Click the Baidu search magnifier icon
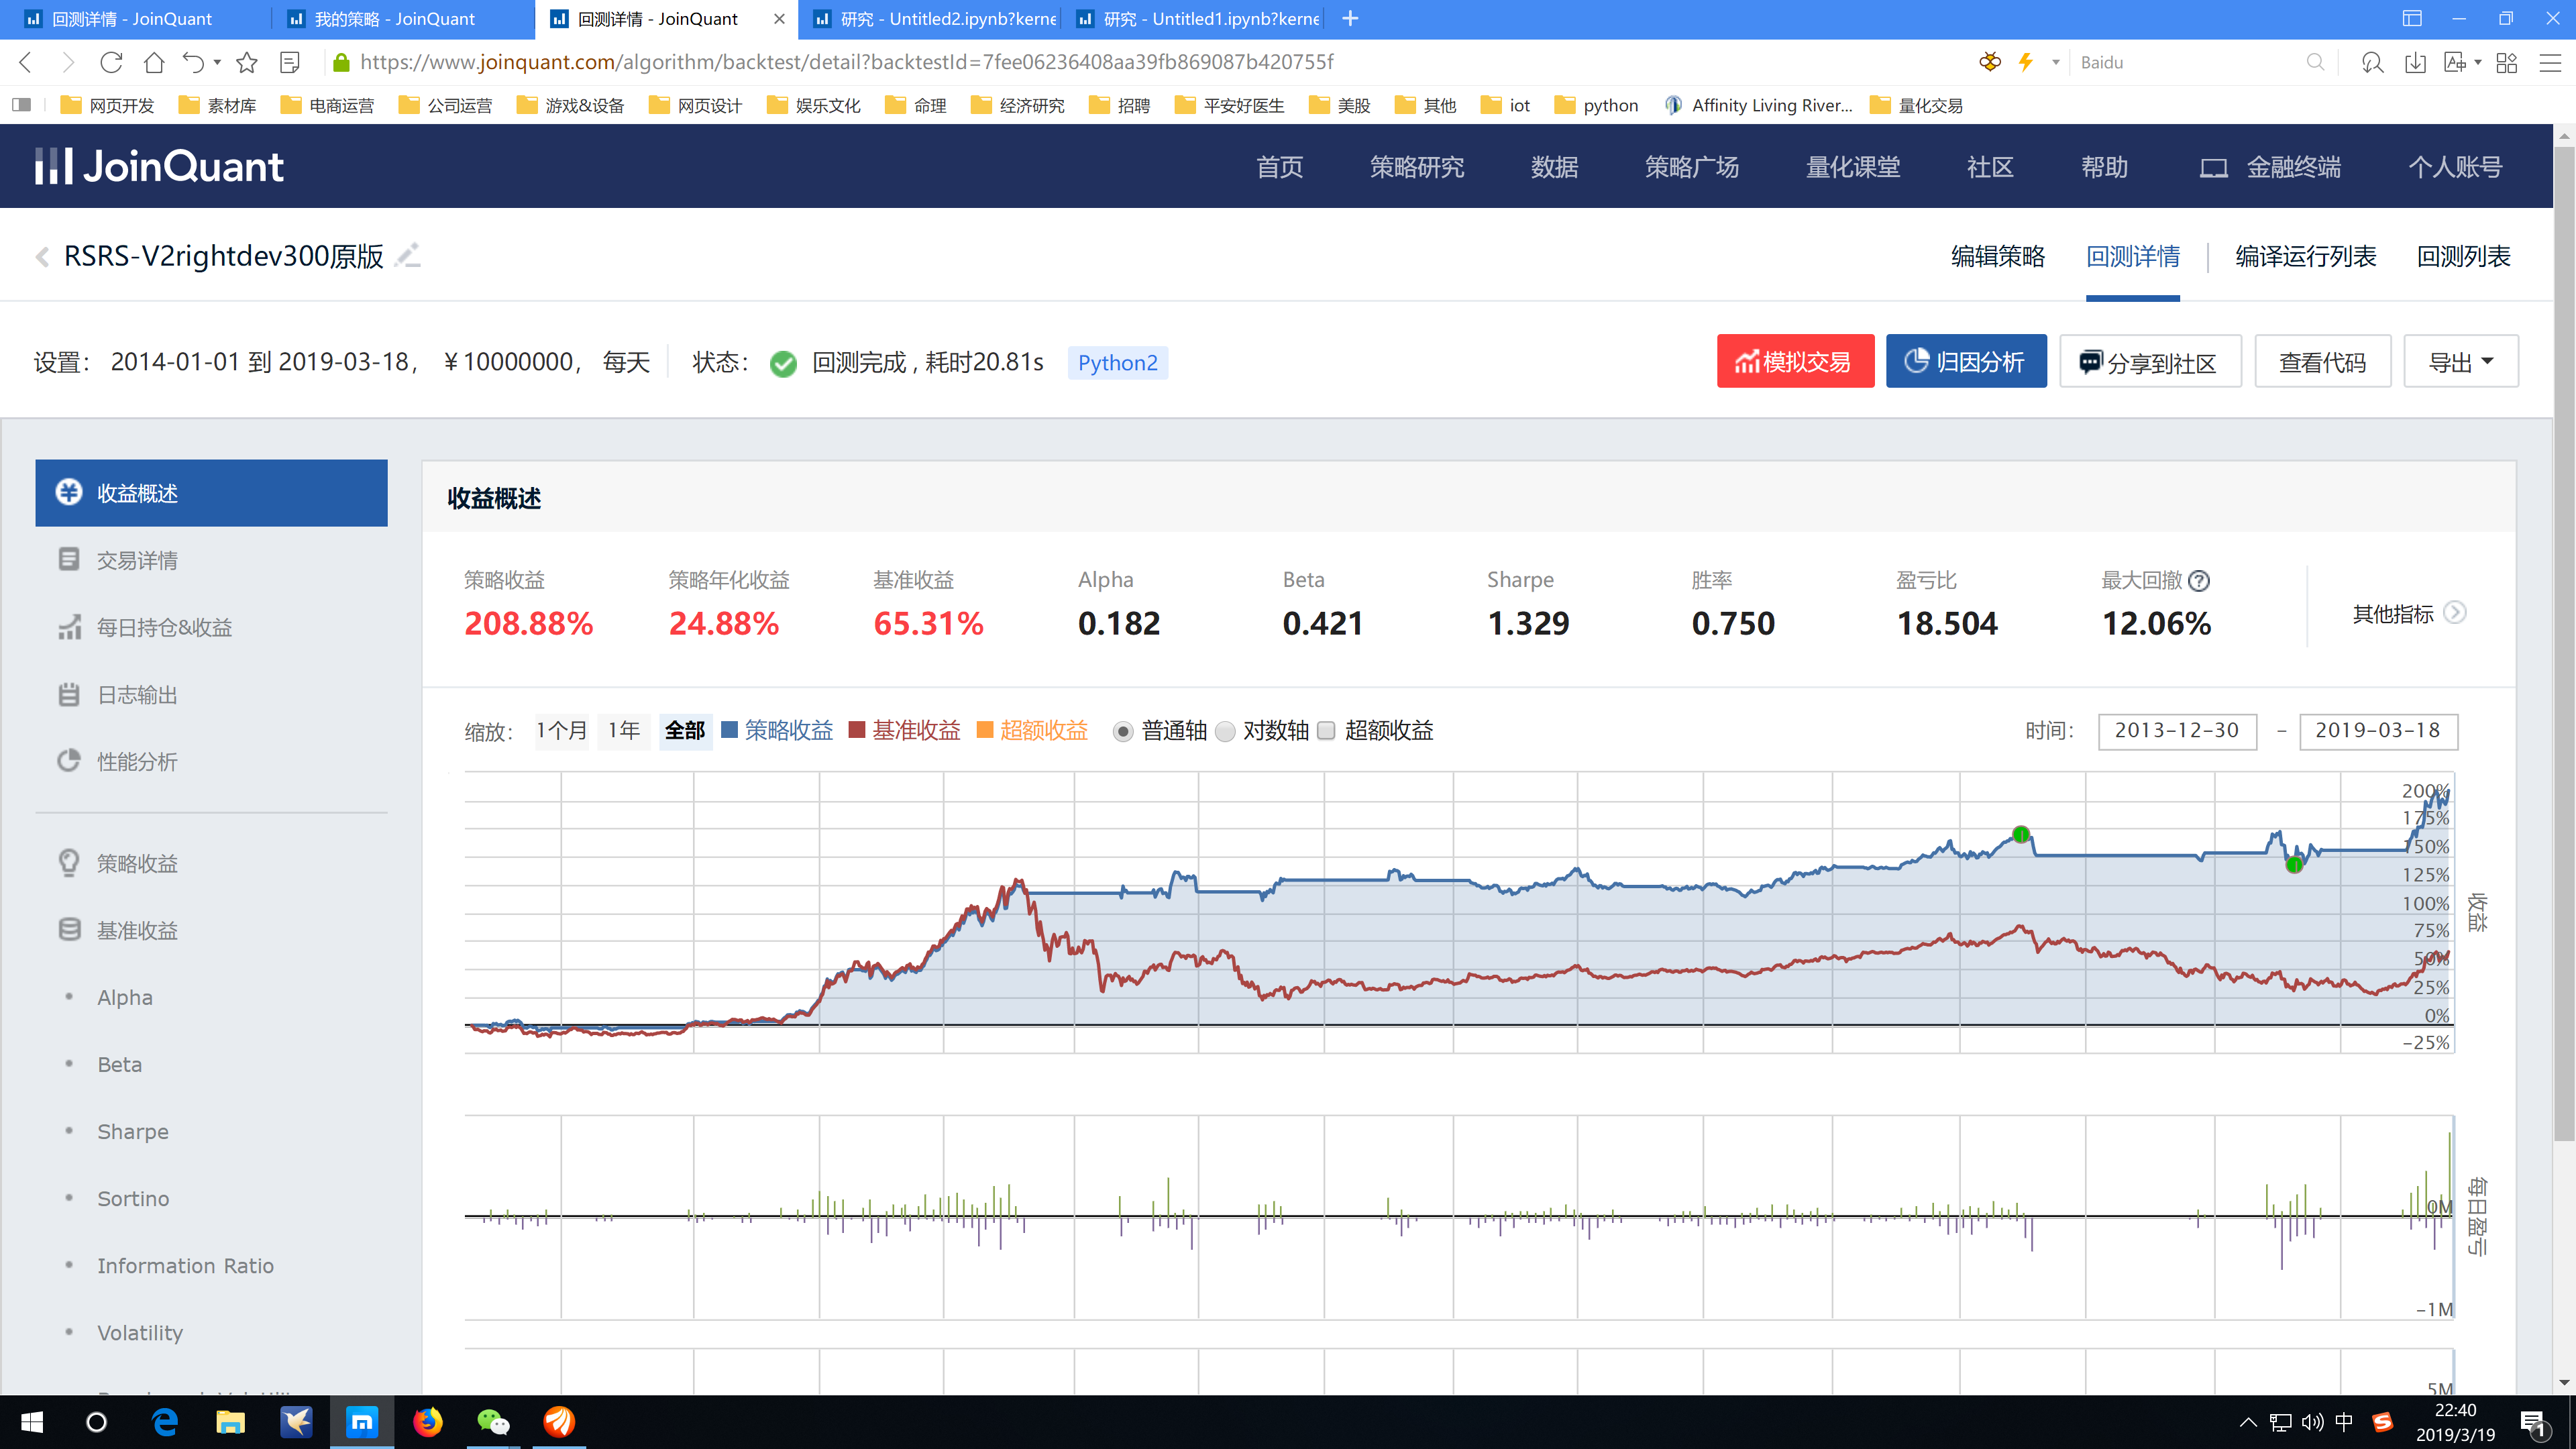The height and width of the screenshot is (1449, 2576). tap(2315, 62)
